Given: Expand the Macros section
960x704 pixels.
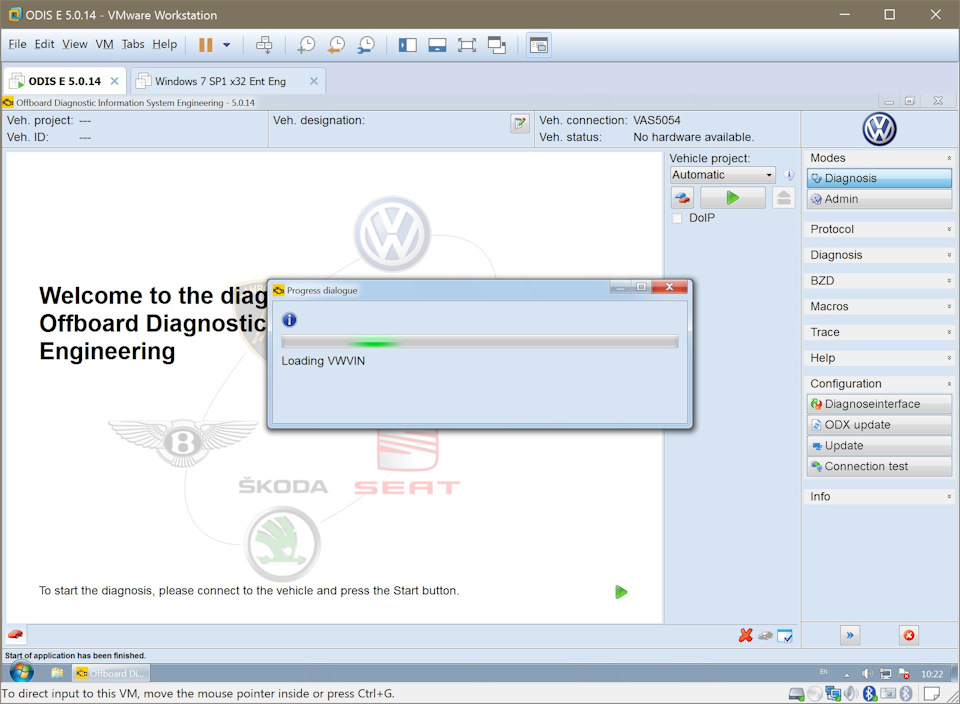Looking at the screenshot, I should pos(879,306).
